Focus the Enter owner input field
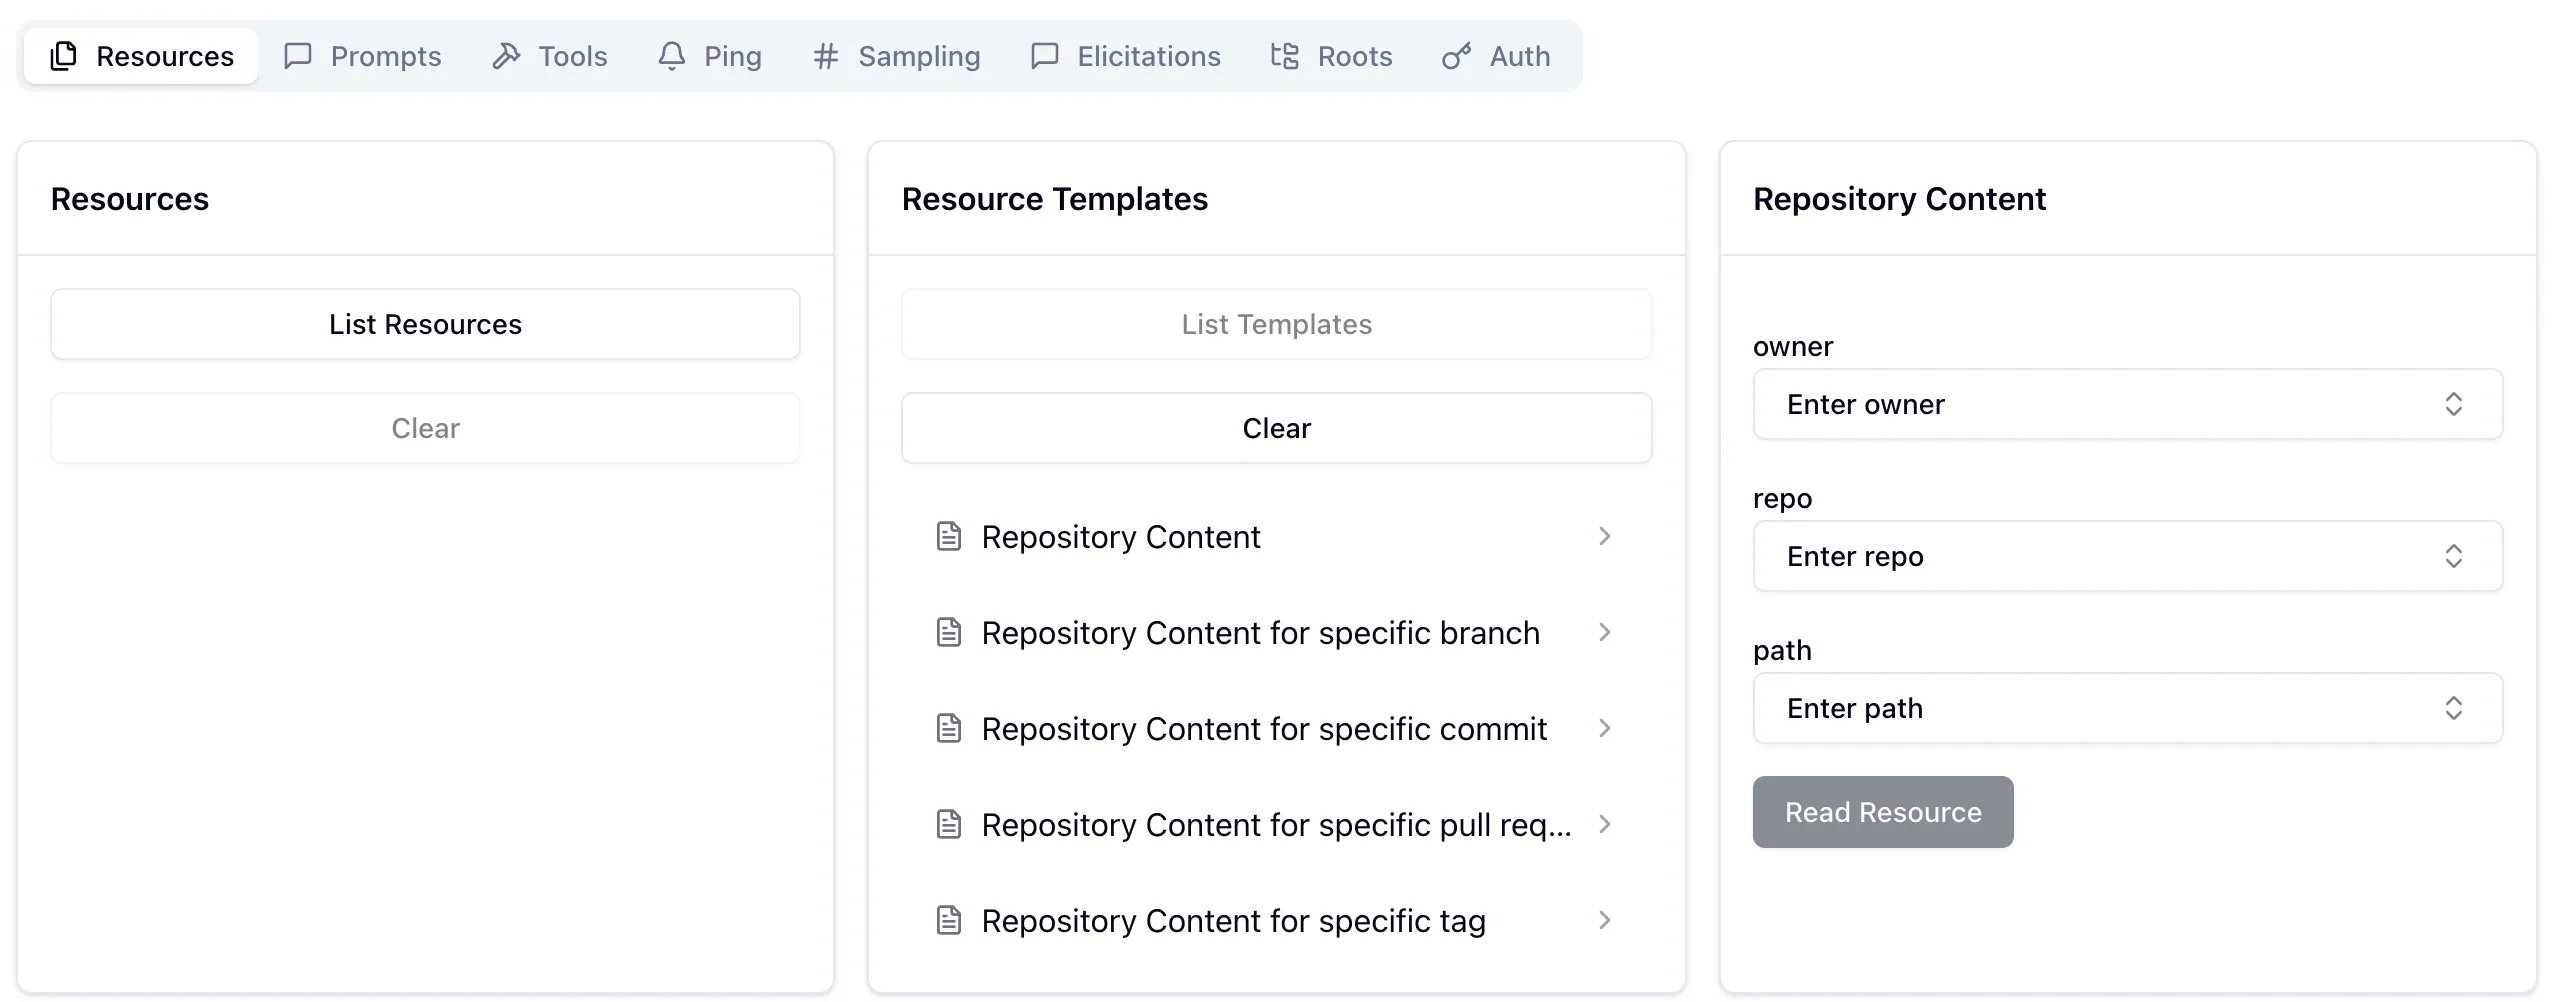2554x1002 pixels. tap(2100, 404)
